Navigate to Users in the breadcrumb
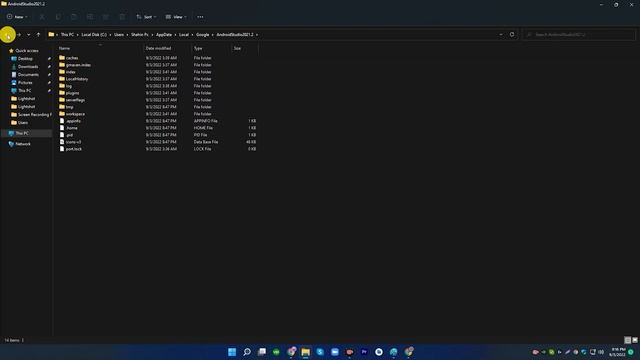This screenshot has width=640, height=360. click(x=119, y=35)
